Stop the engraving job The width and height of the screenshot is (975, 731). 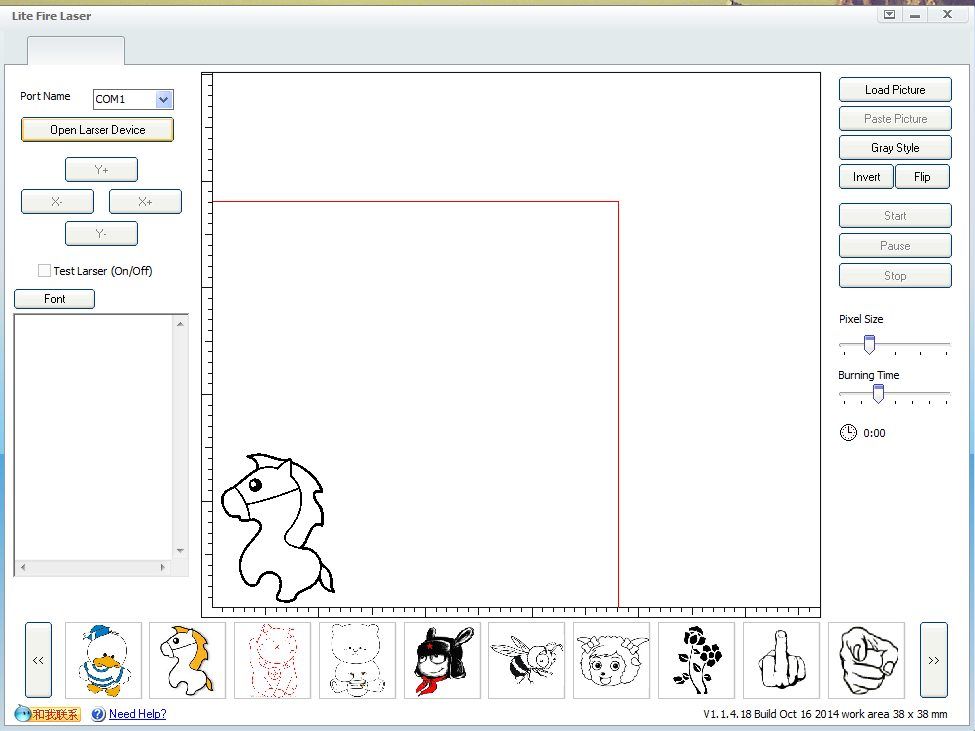click(x=895, y=275)
